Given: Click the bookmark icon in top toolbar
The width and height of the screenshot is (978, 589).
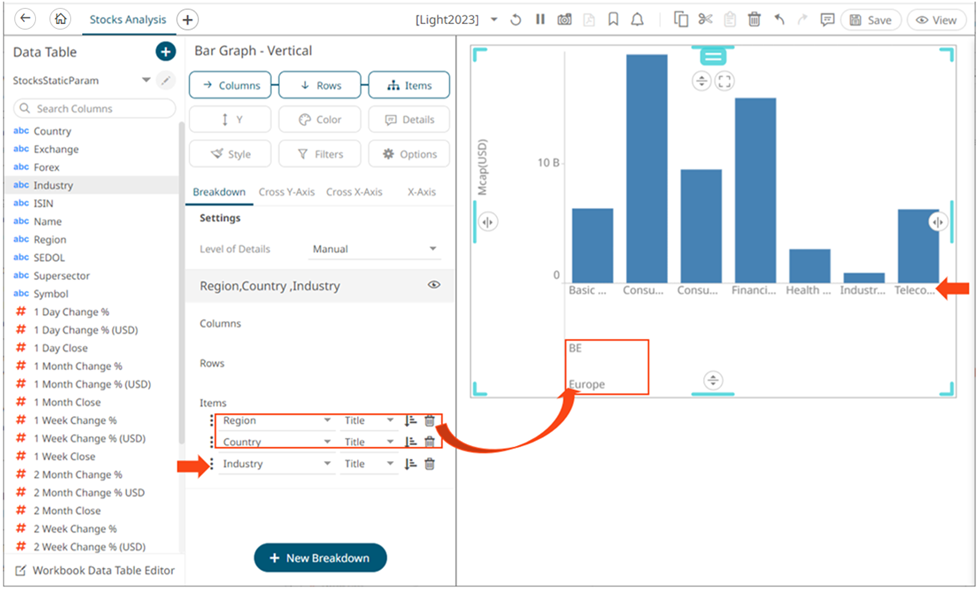Looking at the screenshot, I should point(613,20).
